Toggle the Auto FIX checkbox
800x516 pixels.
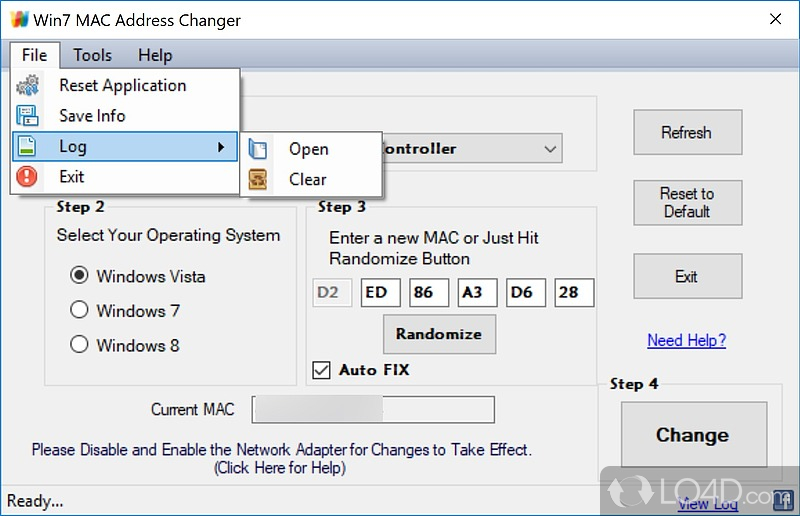(321, 370)
